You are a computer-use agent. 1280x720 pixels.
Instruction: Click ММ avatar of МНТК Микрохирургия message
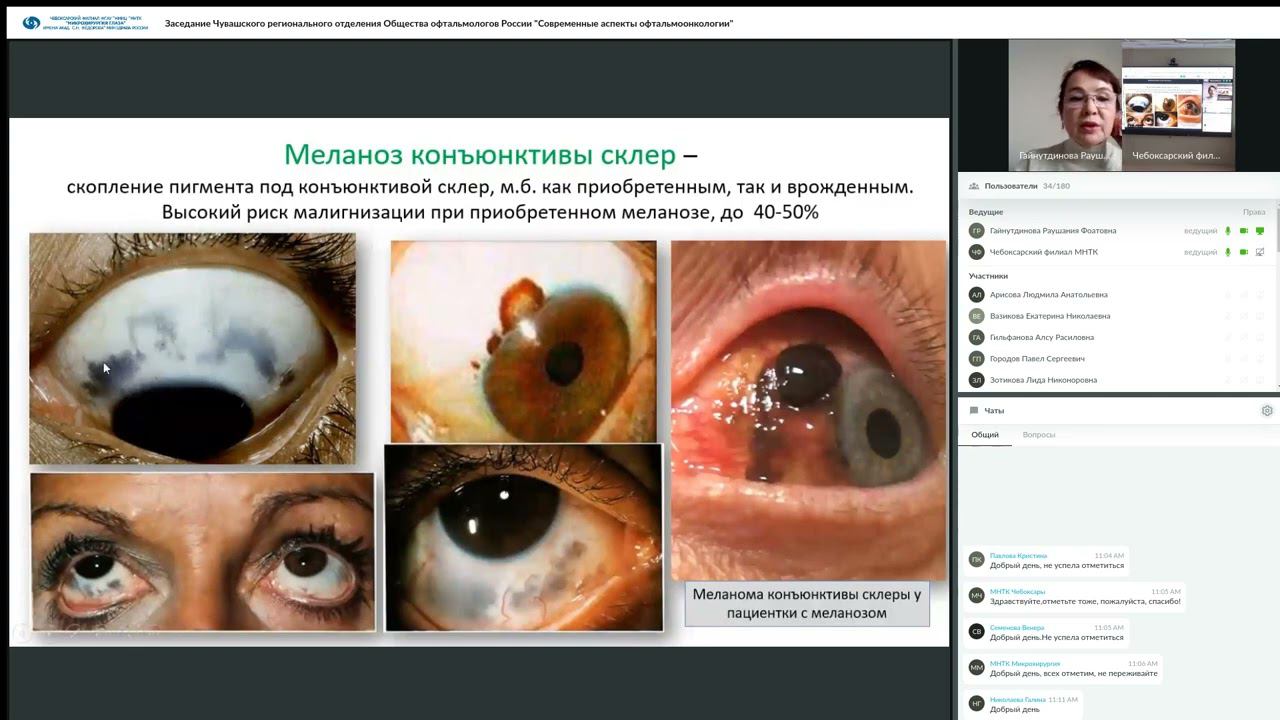pyautogui.click(x=976, y=668)
